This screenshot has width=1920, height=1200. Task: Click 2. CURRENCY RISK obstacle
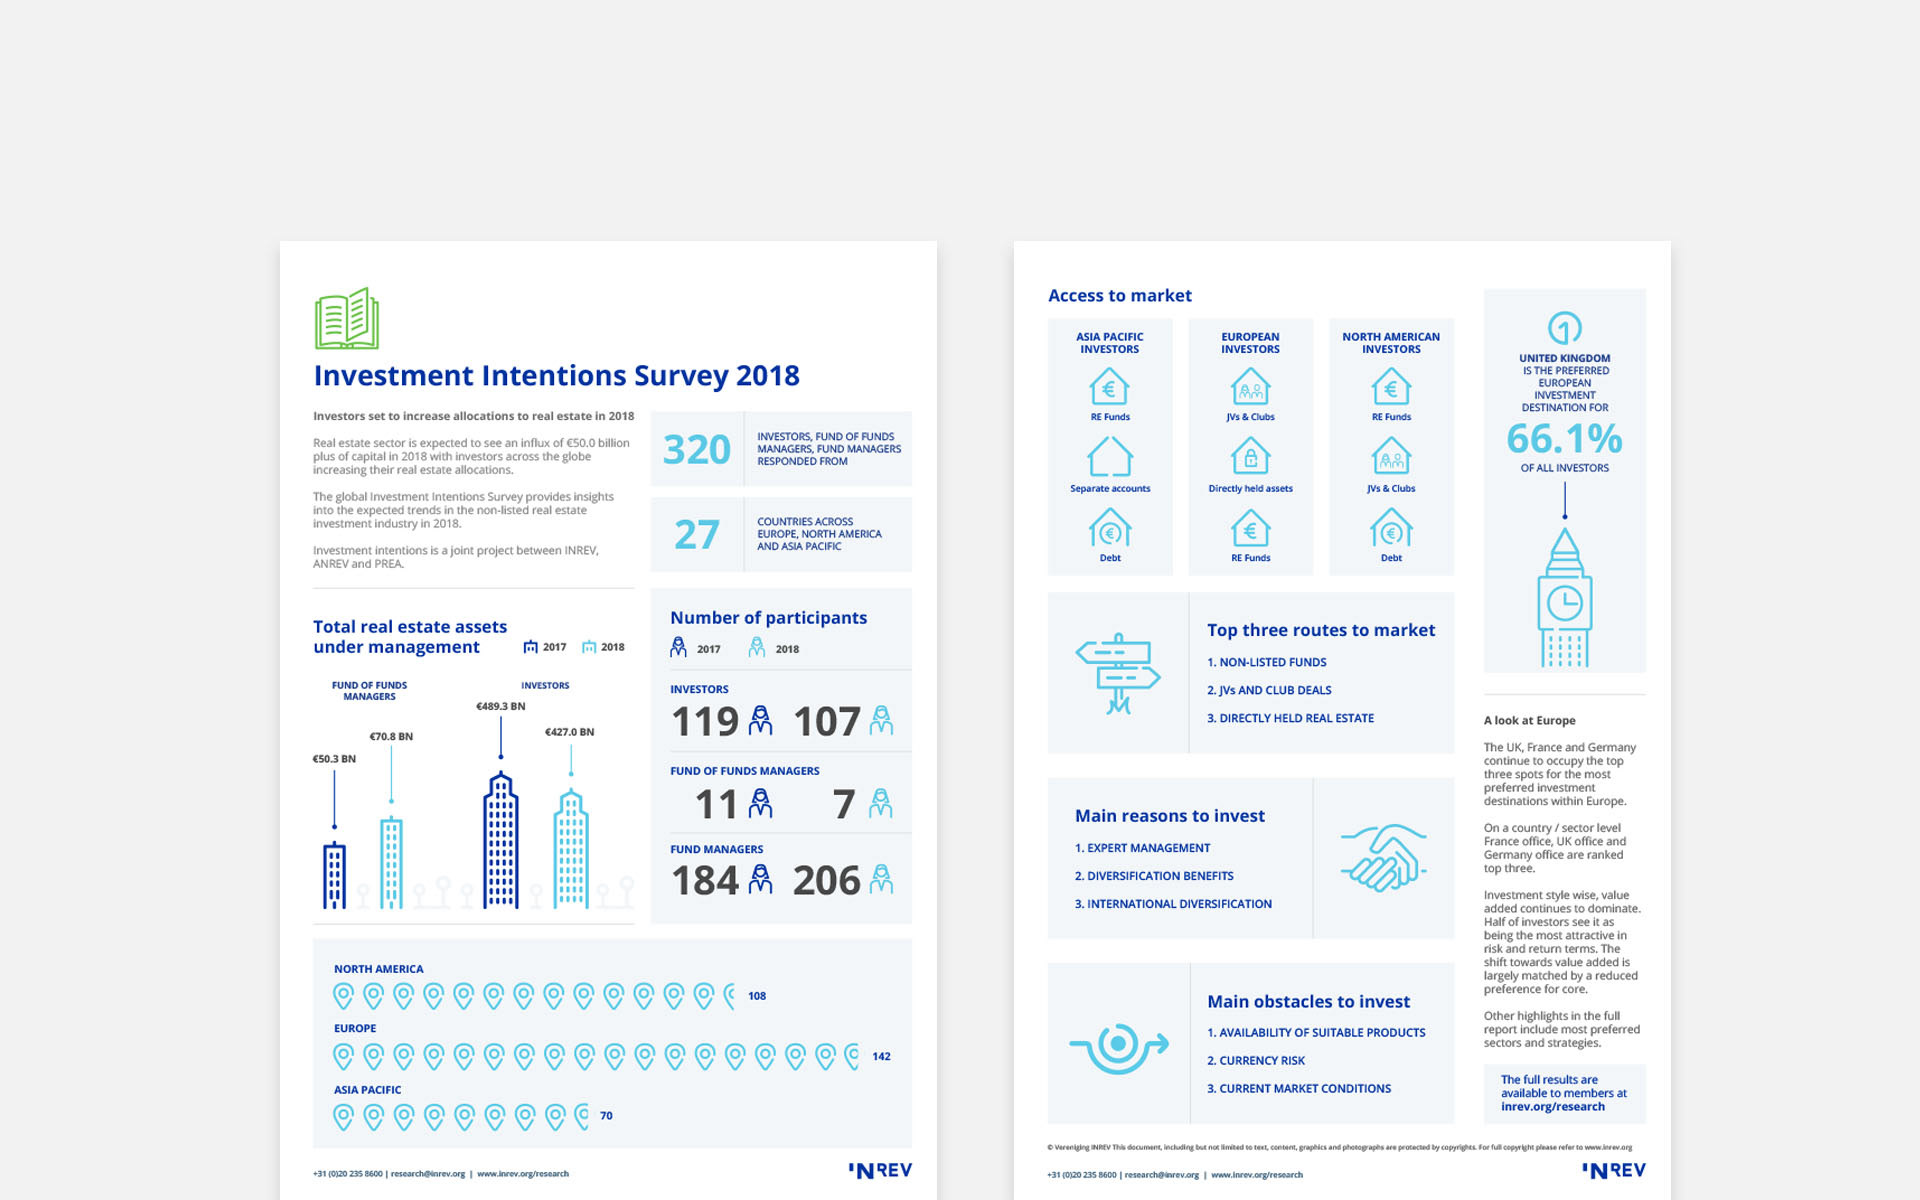click(x=1256, y=1061)
